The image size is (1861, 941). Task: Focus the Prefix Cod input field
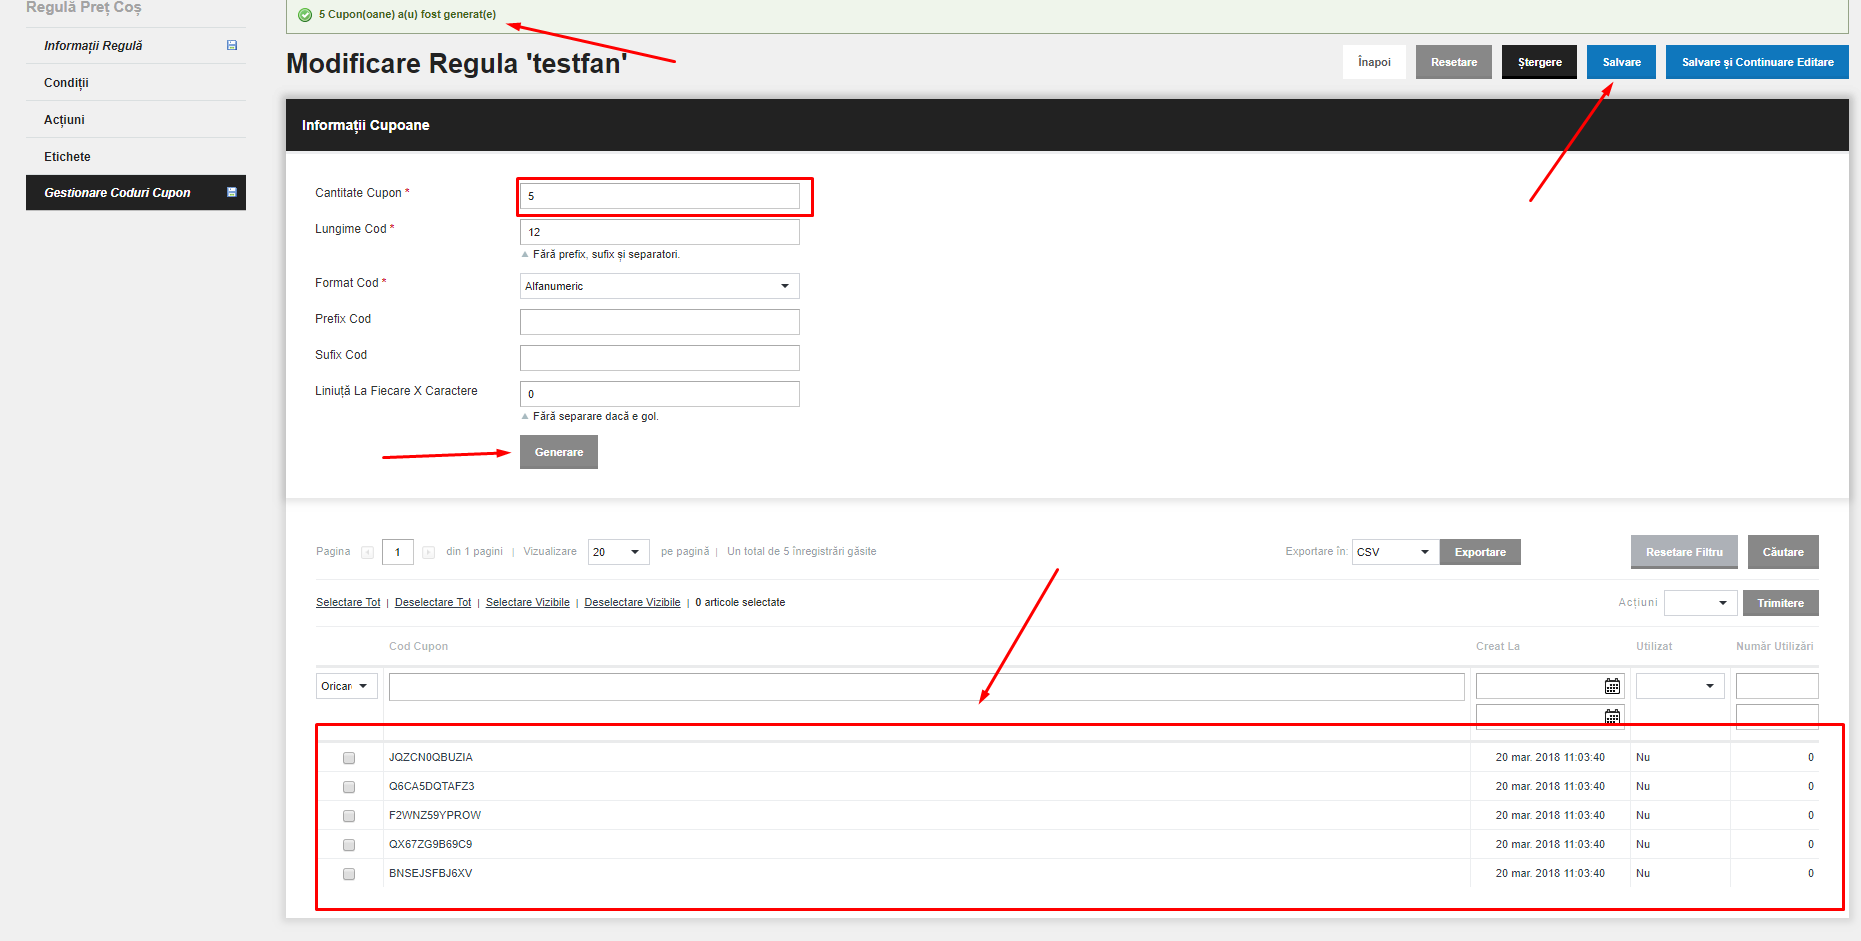(659, 322)
